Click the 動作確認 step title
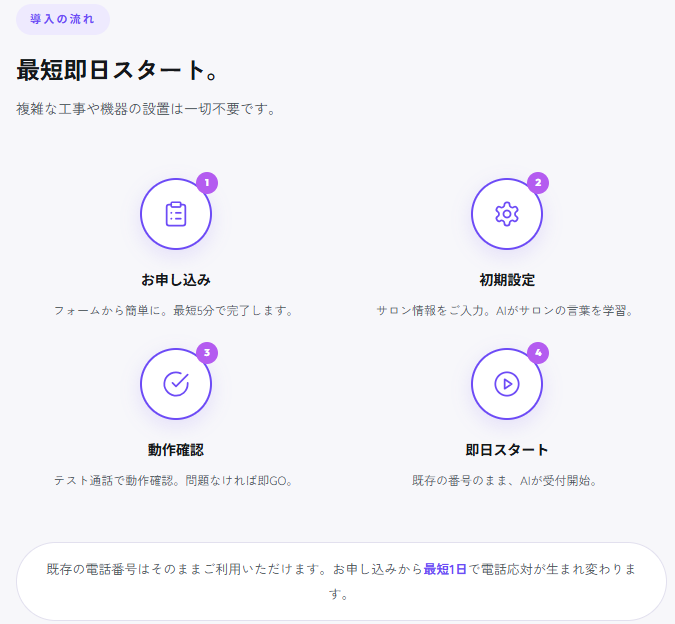675x624 pixels. click(x=176, y=450)
